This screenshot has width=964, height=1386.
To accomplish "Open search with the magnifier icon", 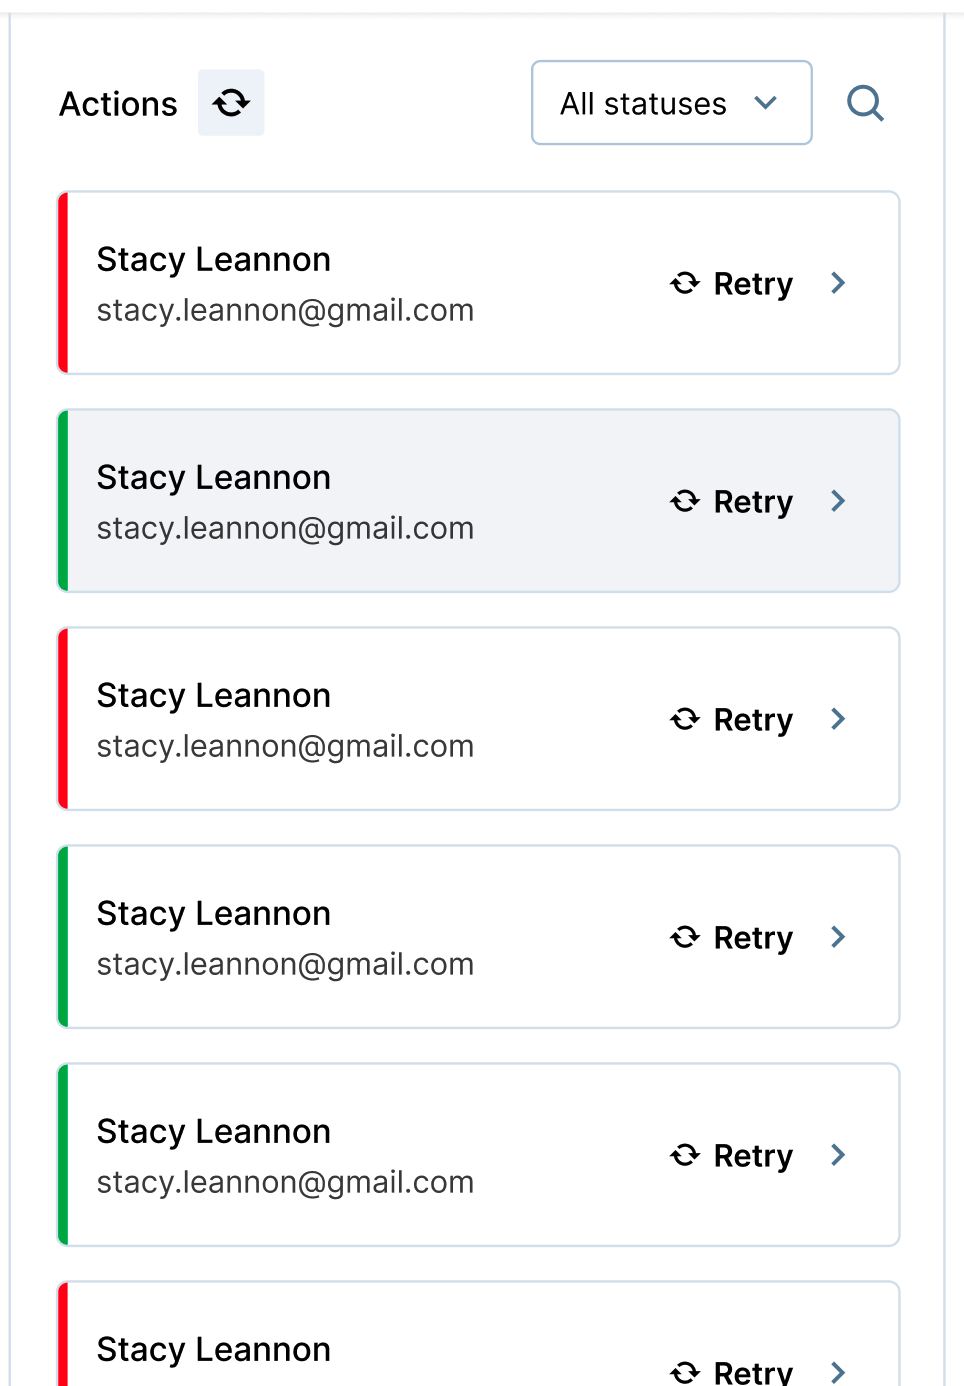I will click(865, 103).
